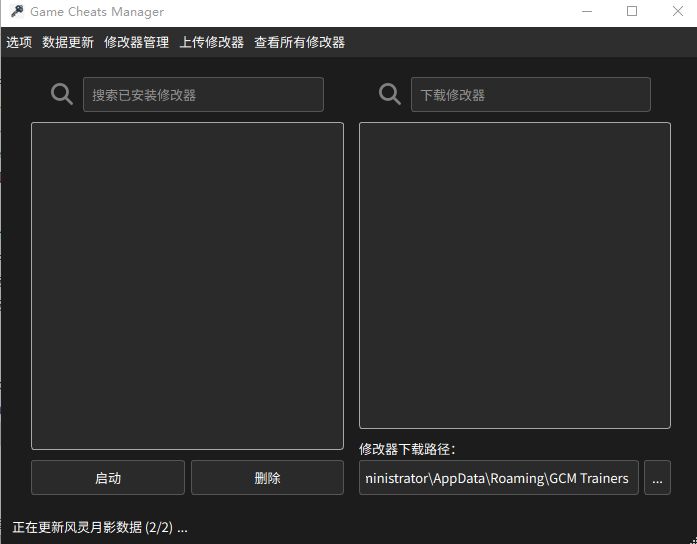Screen dimensions: 697x544
Task: Maximize the Game Cheats Manager window
Action: tap(632, 11)
